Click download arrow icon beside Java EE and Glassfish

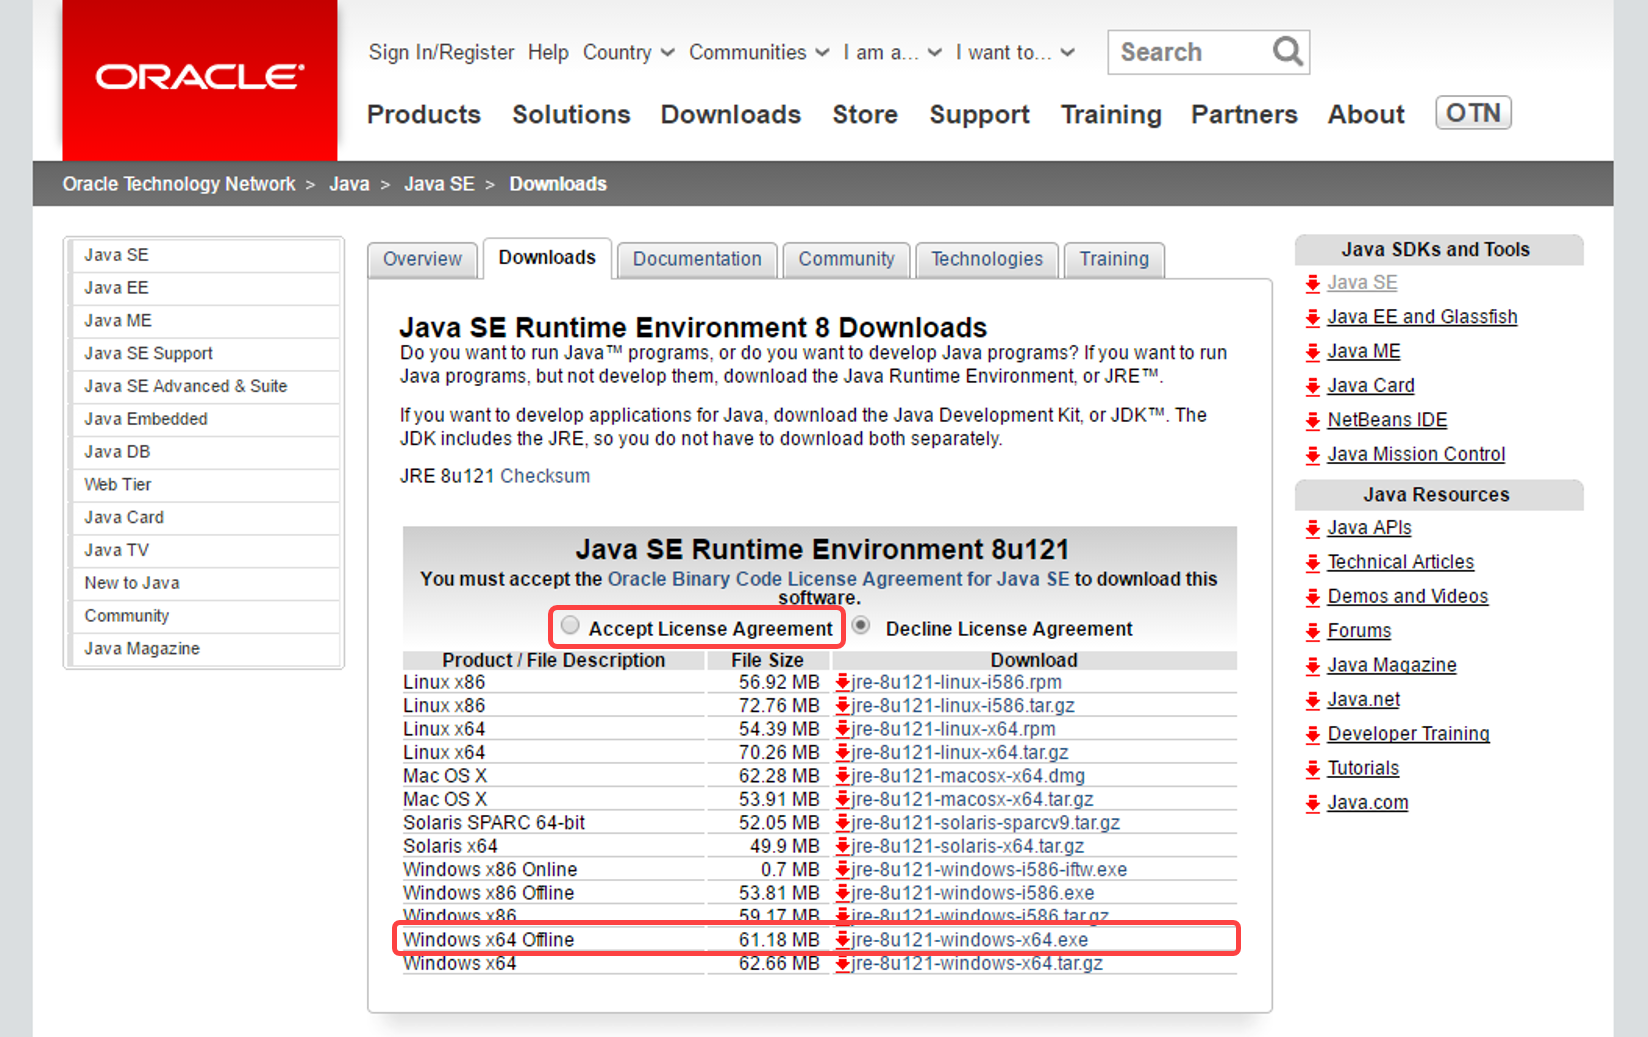[1312, 318]
